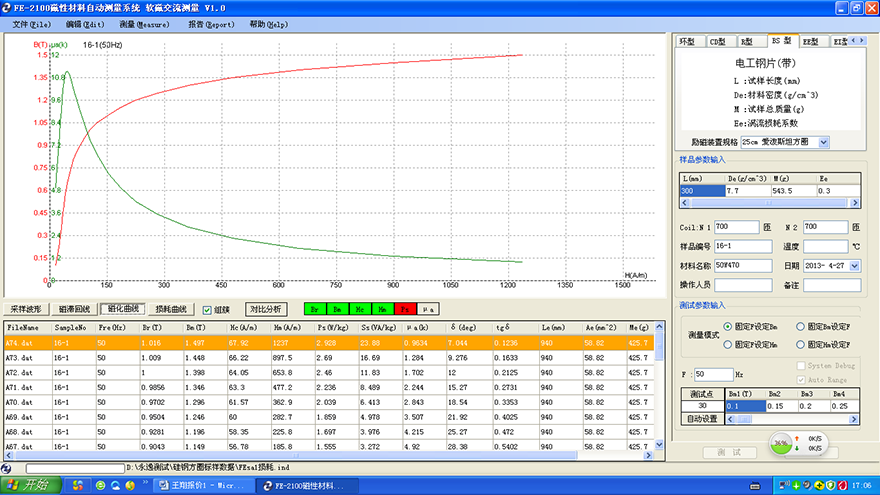Click the green 360 browser quick-launch icon
Screen dimensions: 880x495
100,486
